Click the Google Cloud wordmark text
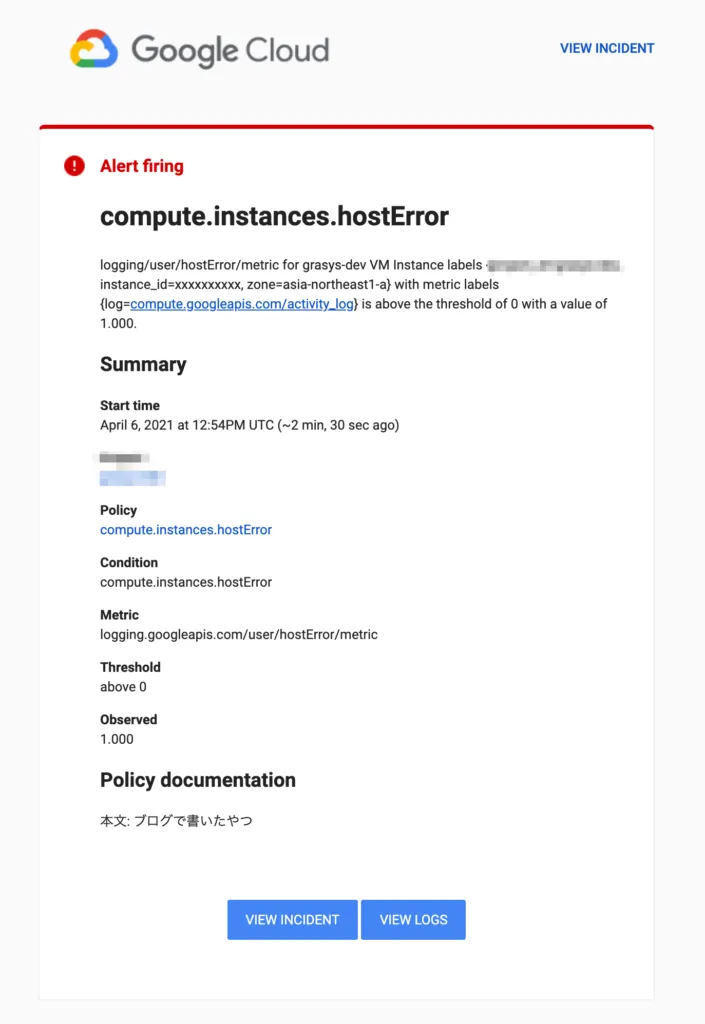The image size is (705, 1024). click(230, 50)
